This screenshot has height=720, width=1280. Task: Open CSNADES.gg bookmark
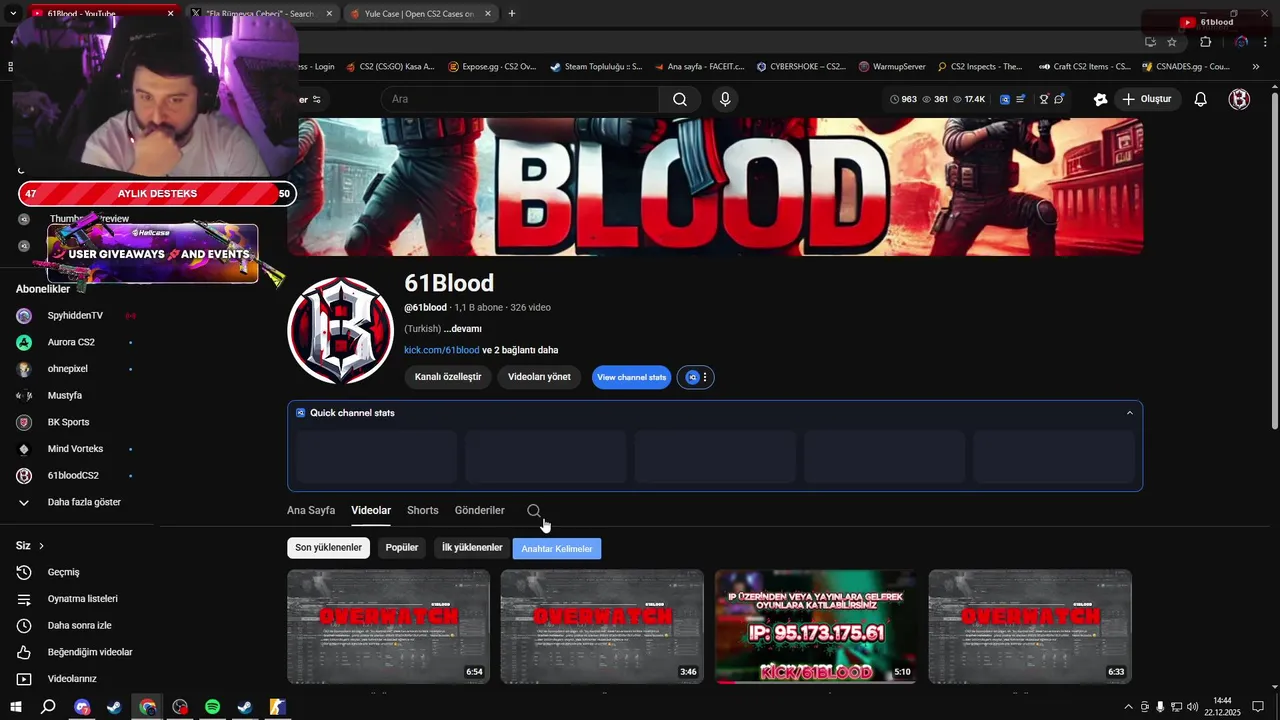click(x=1186, y=67)
